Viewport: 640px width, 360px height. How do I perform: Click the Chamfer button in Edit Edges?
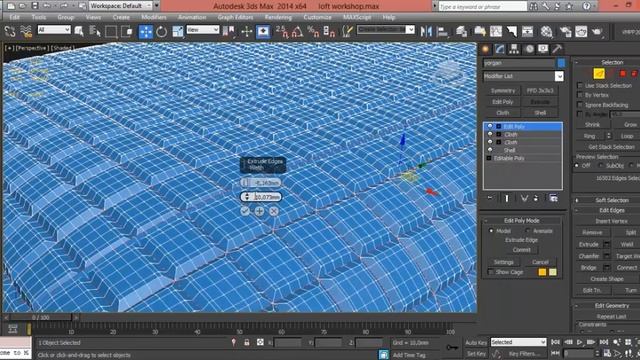589,256
